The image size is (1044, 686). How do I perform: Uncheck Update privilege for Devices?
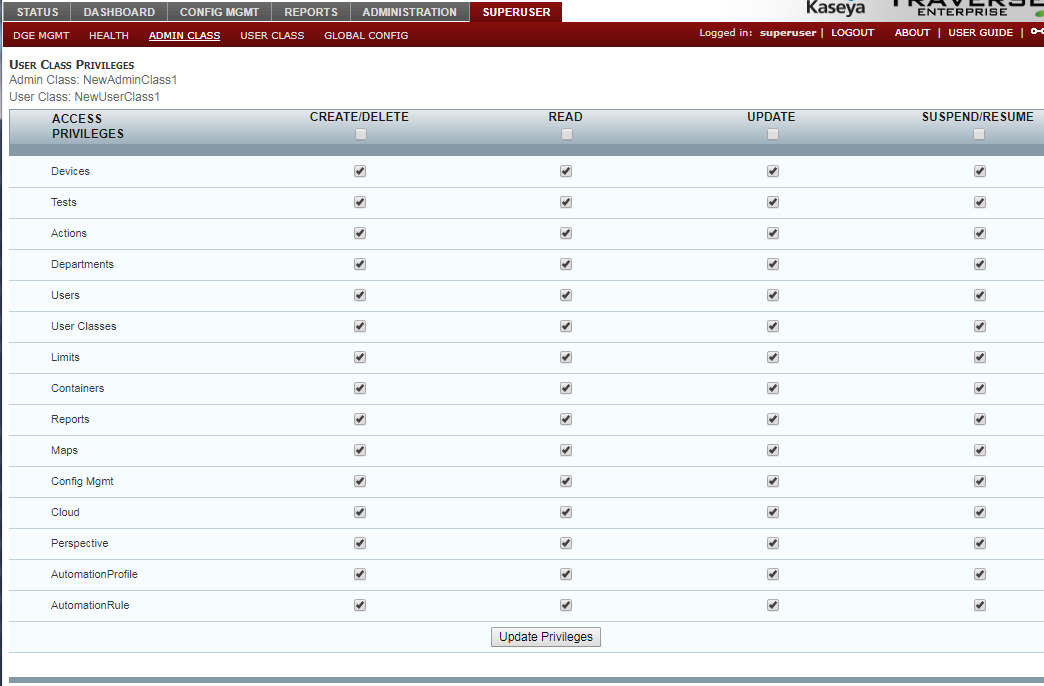pyautogui.click(x=773, y=171)
